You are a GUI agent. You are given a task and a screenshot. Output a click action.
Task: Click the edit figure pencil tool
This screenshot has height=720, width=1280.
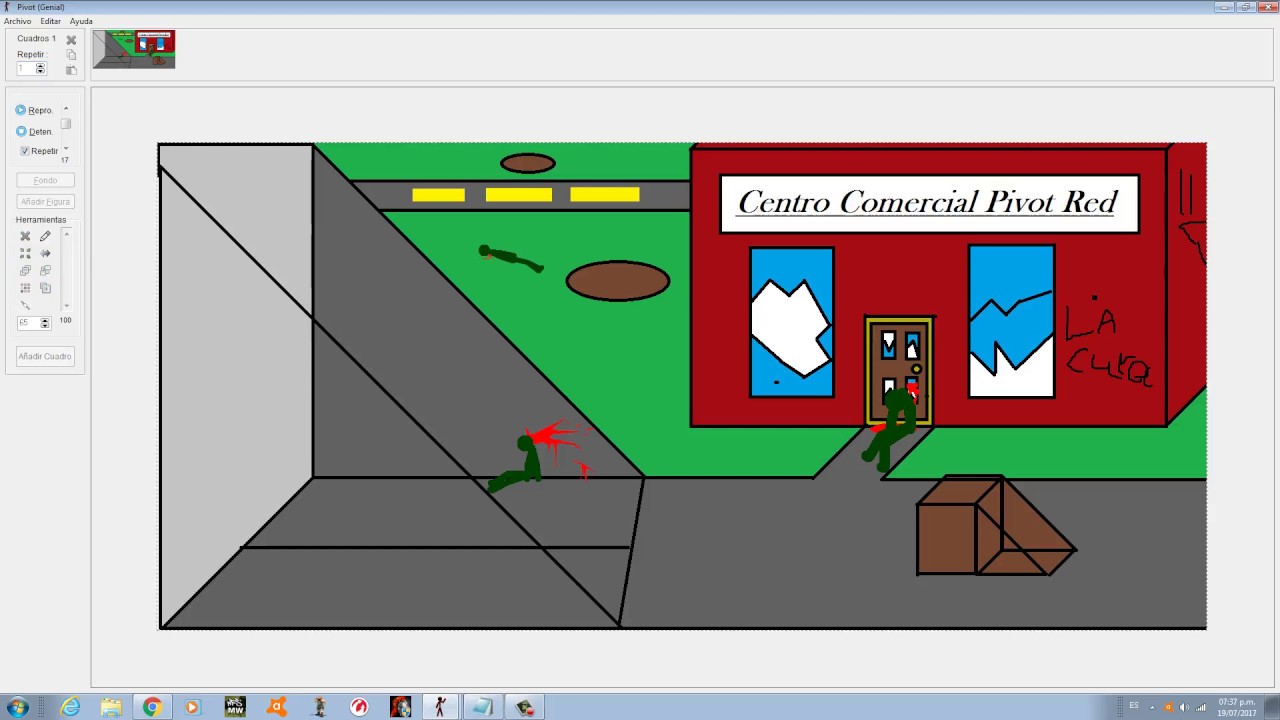45,237
